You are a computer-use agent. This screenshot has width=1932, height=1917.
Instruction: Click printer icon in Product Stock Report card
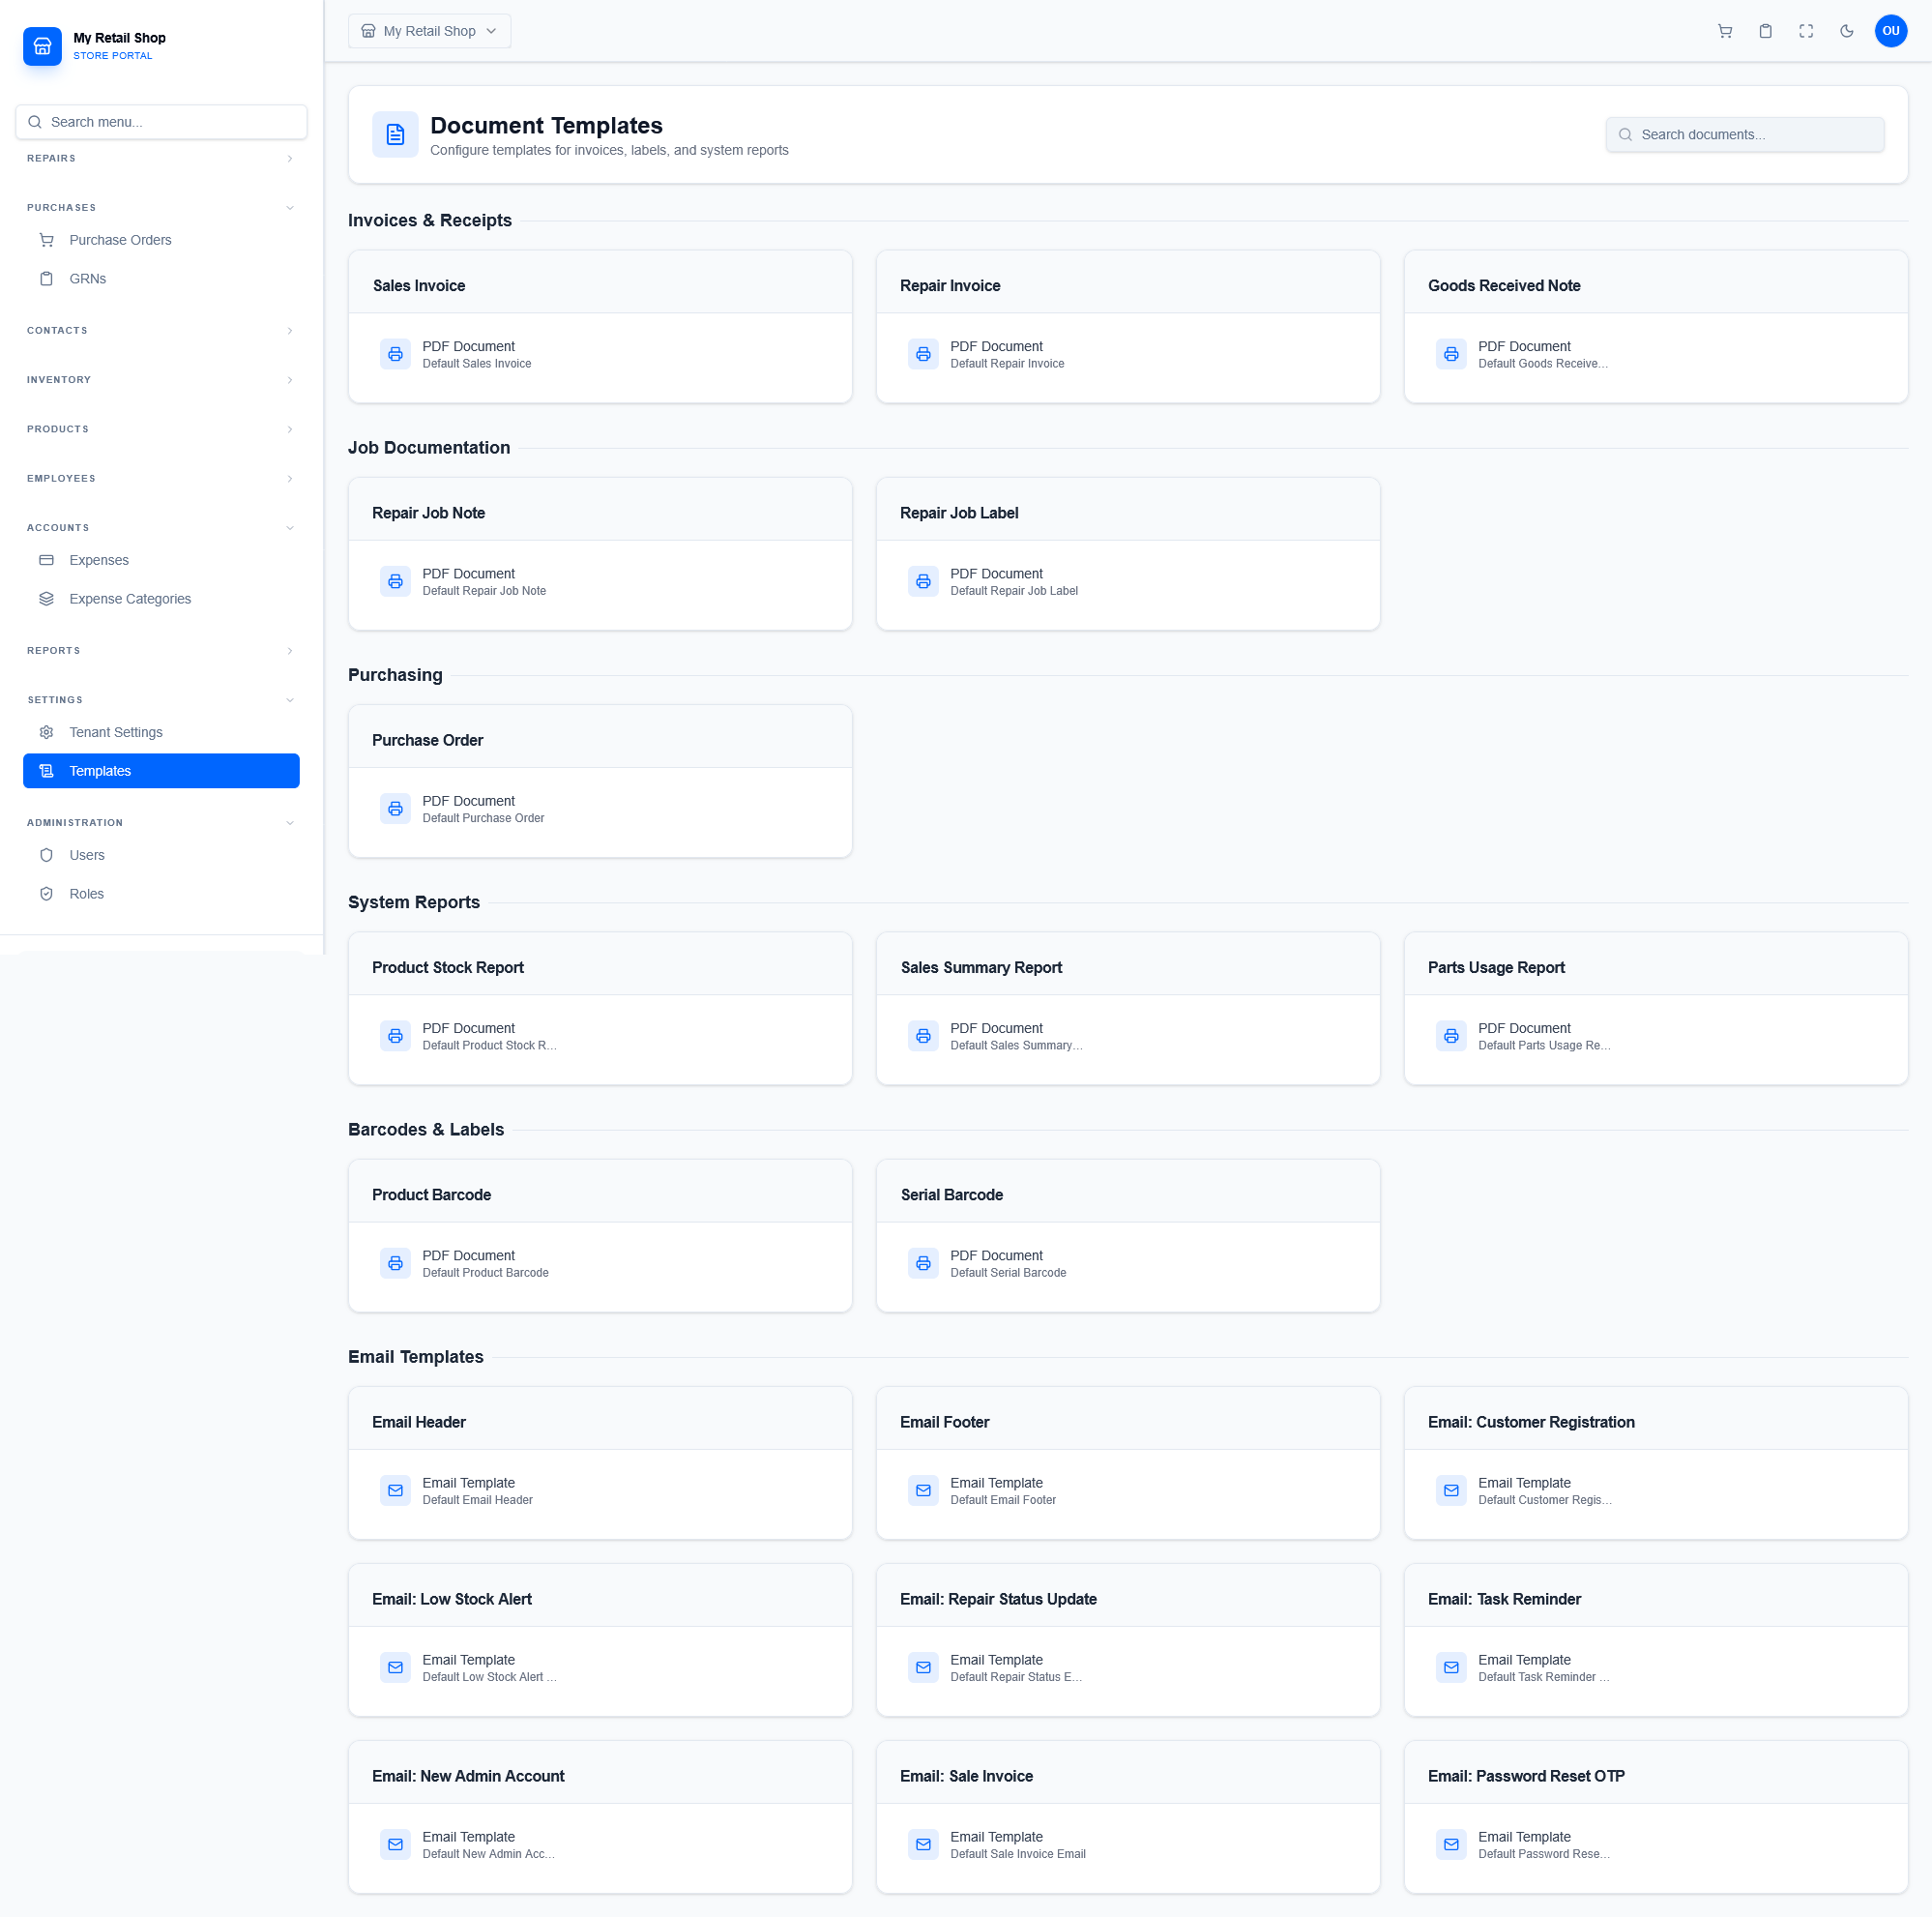[x=395, y=1036]
